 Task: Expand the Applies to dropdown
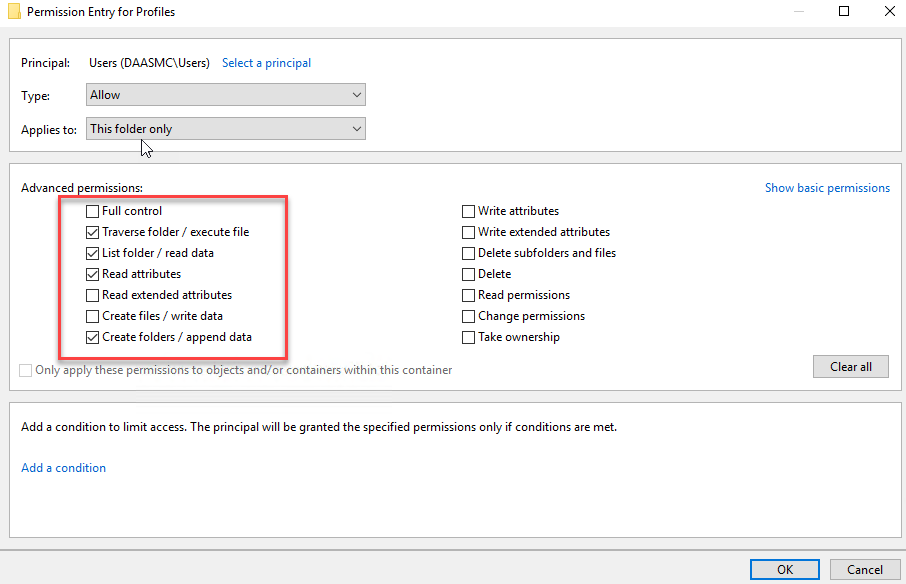(226, 129)
